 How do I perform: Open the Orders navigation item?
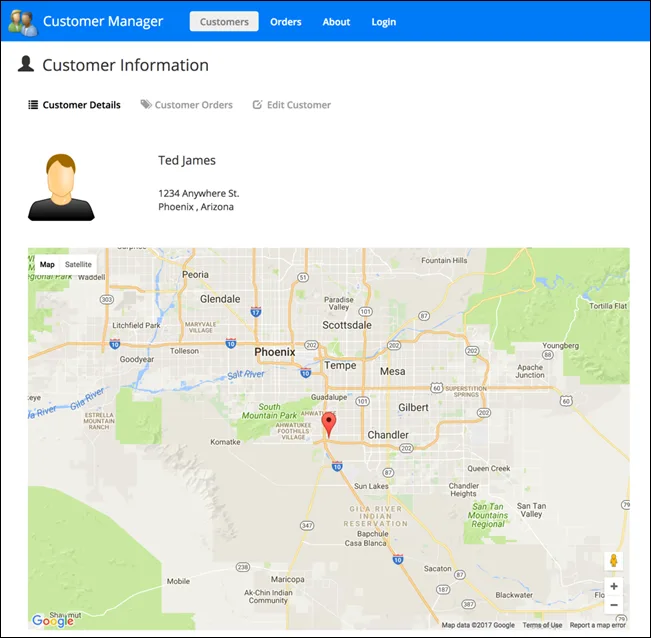(286, 22)
